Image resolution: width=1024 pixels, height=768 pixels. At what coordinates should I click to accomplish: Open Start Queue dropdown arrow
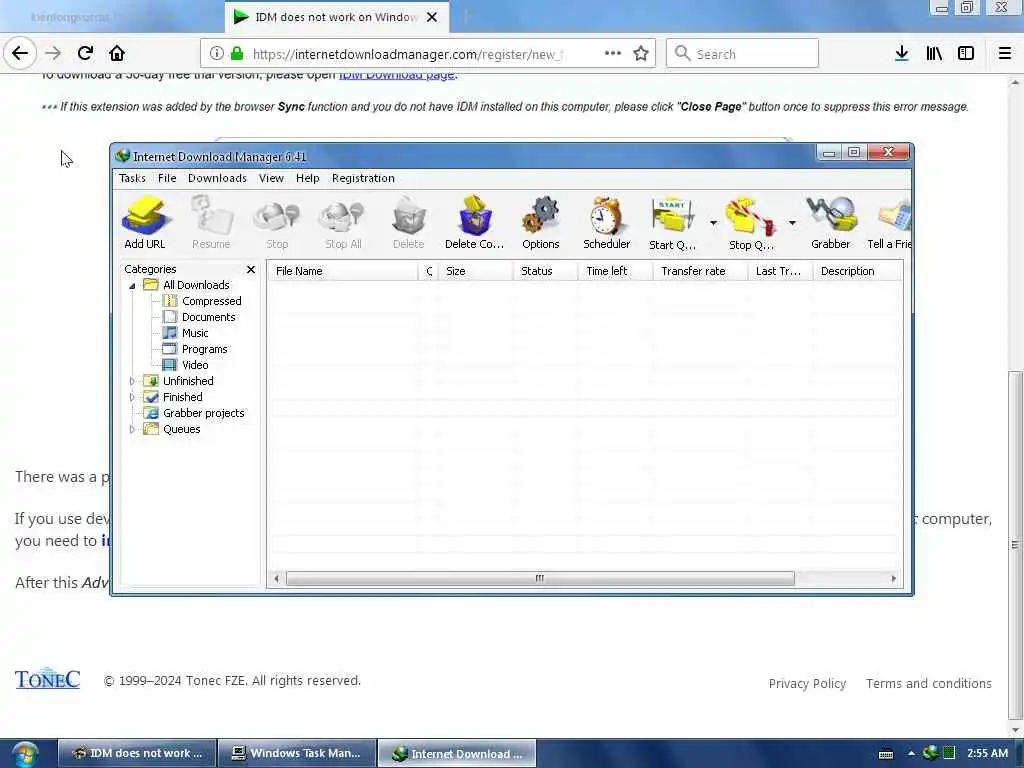point(713,223)
